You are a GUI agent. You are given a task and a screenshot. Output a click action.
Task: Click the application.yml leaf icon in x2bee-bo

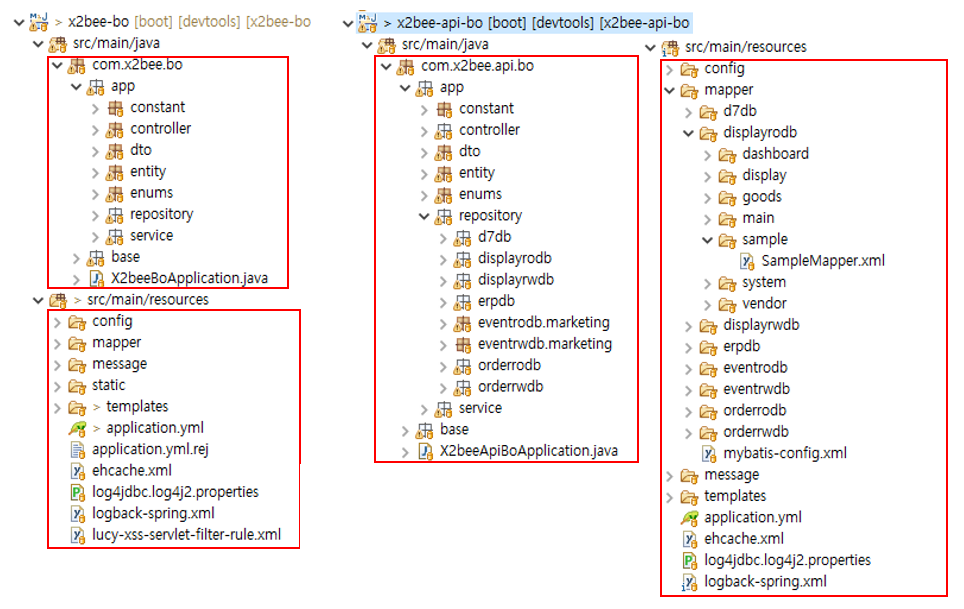pyautogui.click(x=78, y=428)
